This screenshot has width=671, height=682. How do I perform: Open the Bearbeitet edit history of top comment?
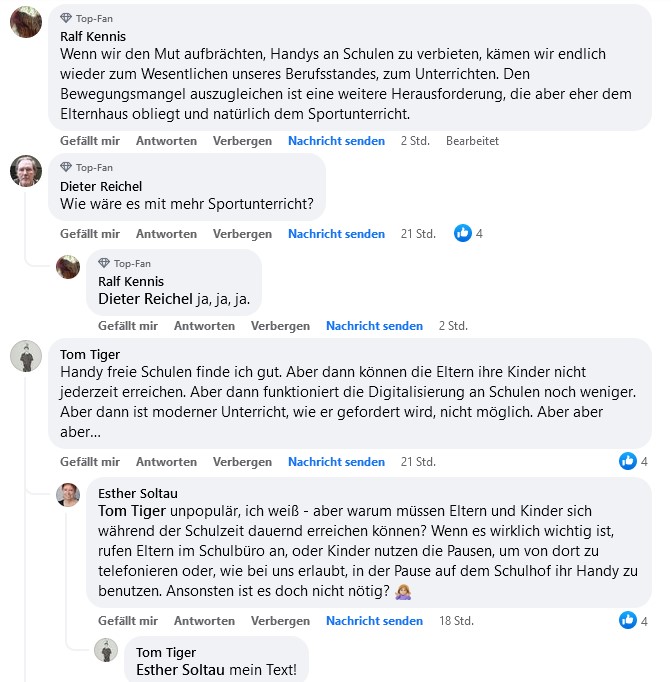point(472,141)
